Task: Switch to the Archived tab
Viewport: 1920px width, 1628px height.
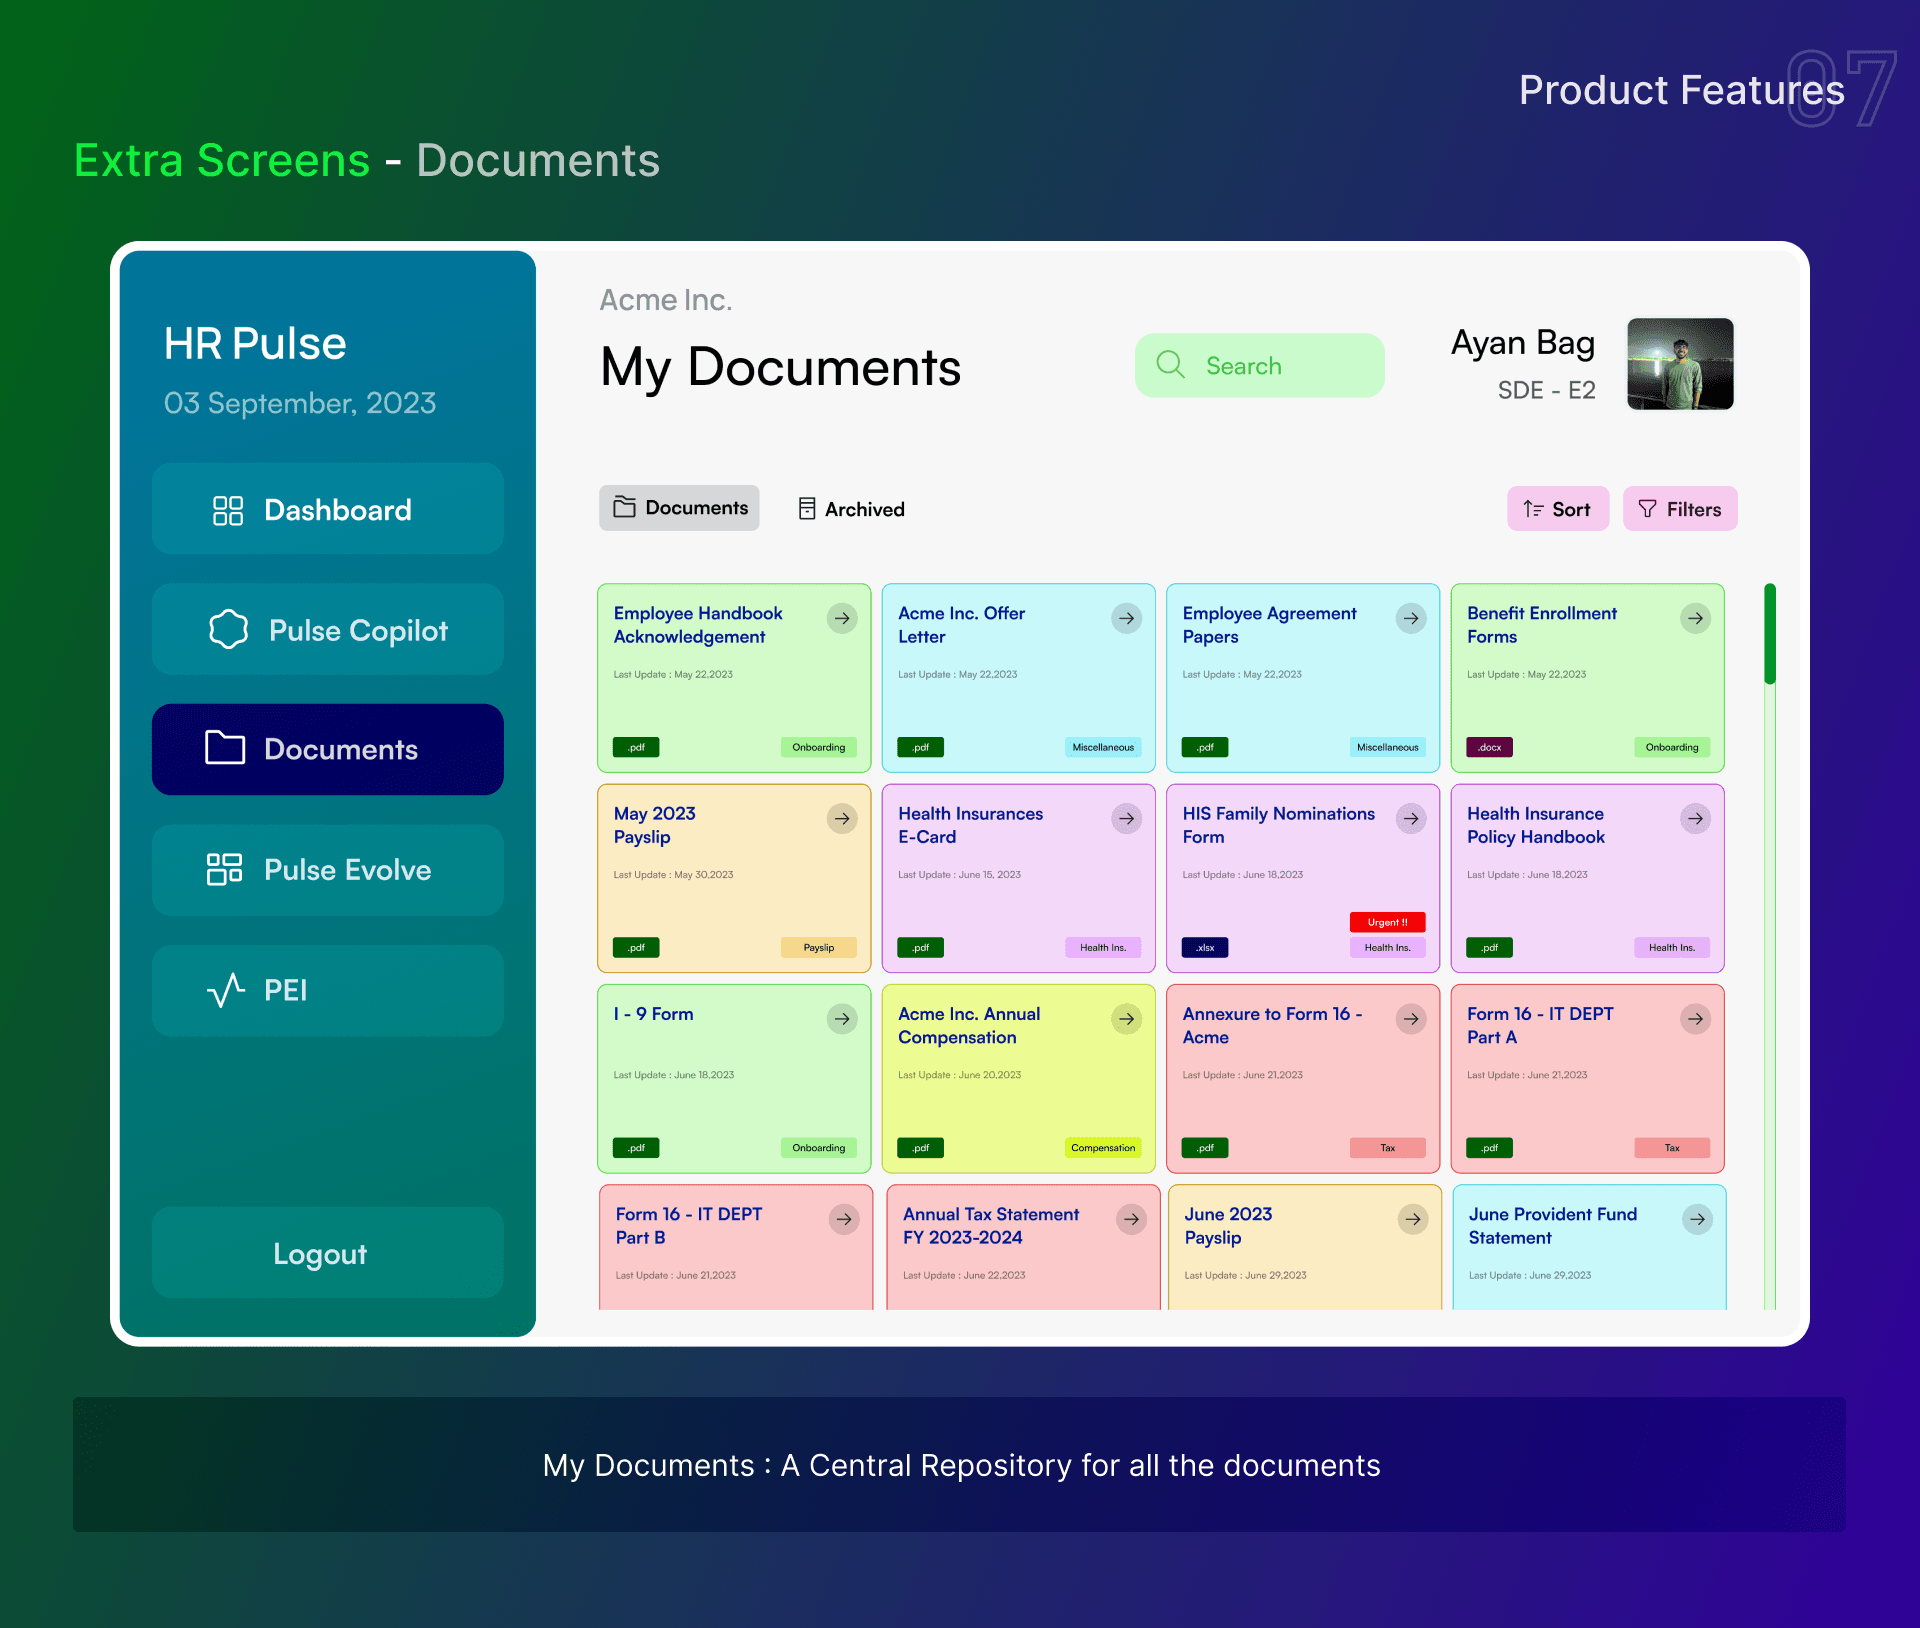Action: pyautogui.click(x=851, y=509)
